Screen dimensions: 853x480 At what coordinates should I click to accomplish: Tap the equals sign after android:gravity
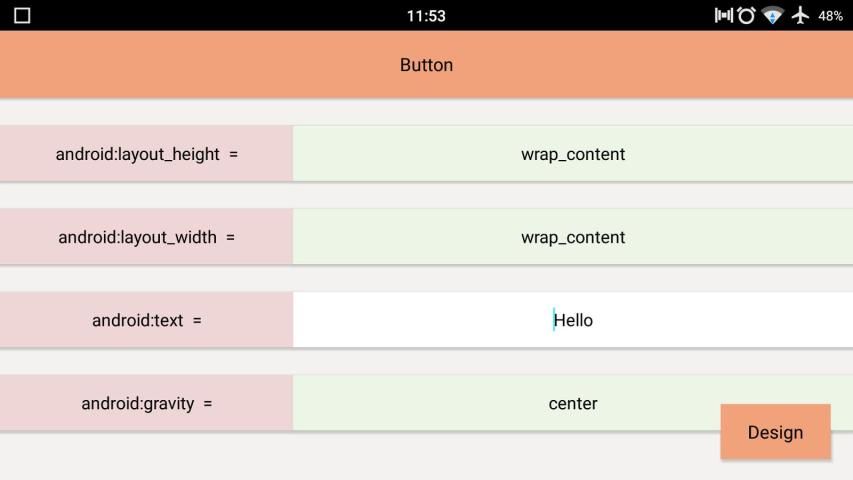click(208, 404)
